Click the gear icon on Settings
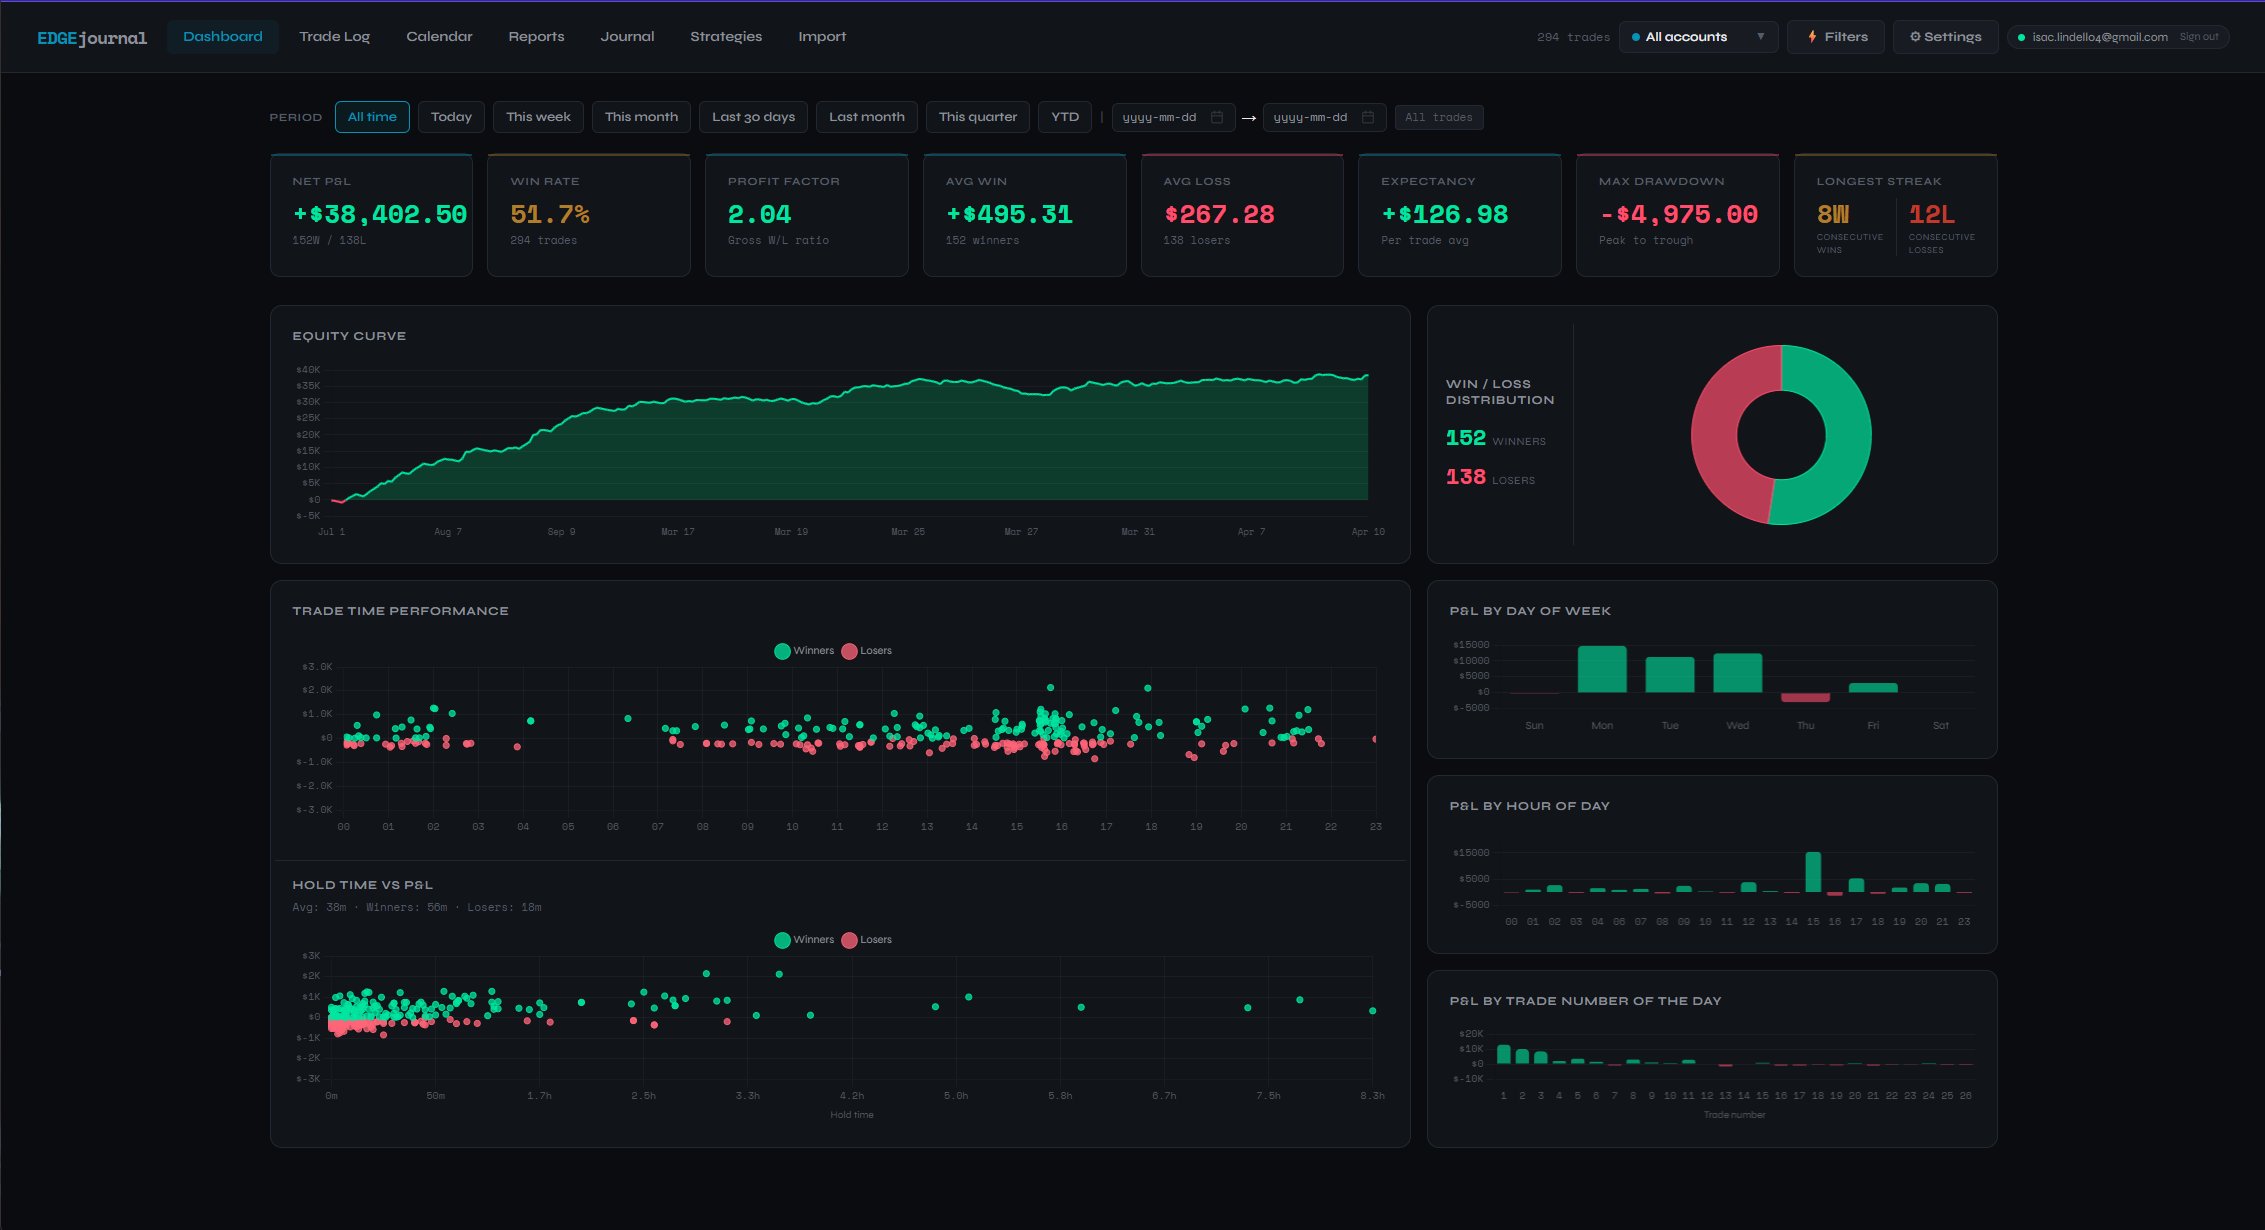The width and height of the screenshot is (2265, 1230). (x=1915, y=37)
